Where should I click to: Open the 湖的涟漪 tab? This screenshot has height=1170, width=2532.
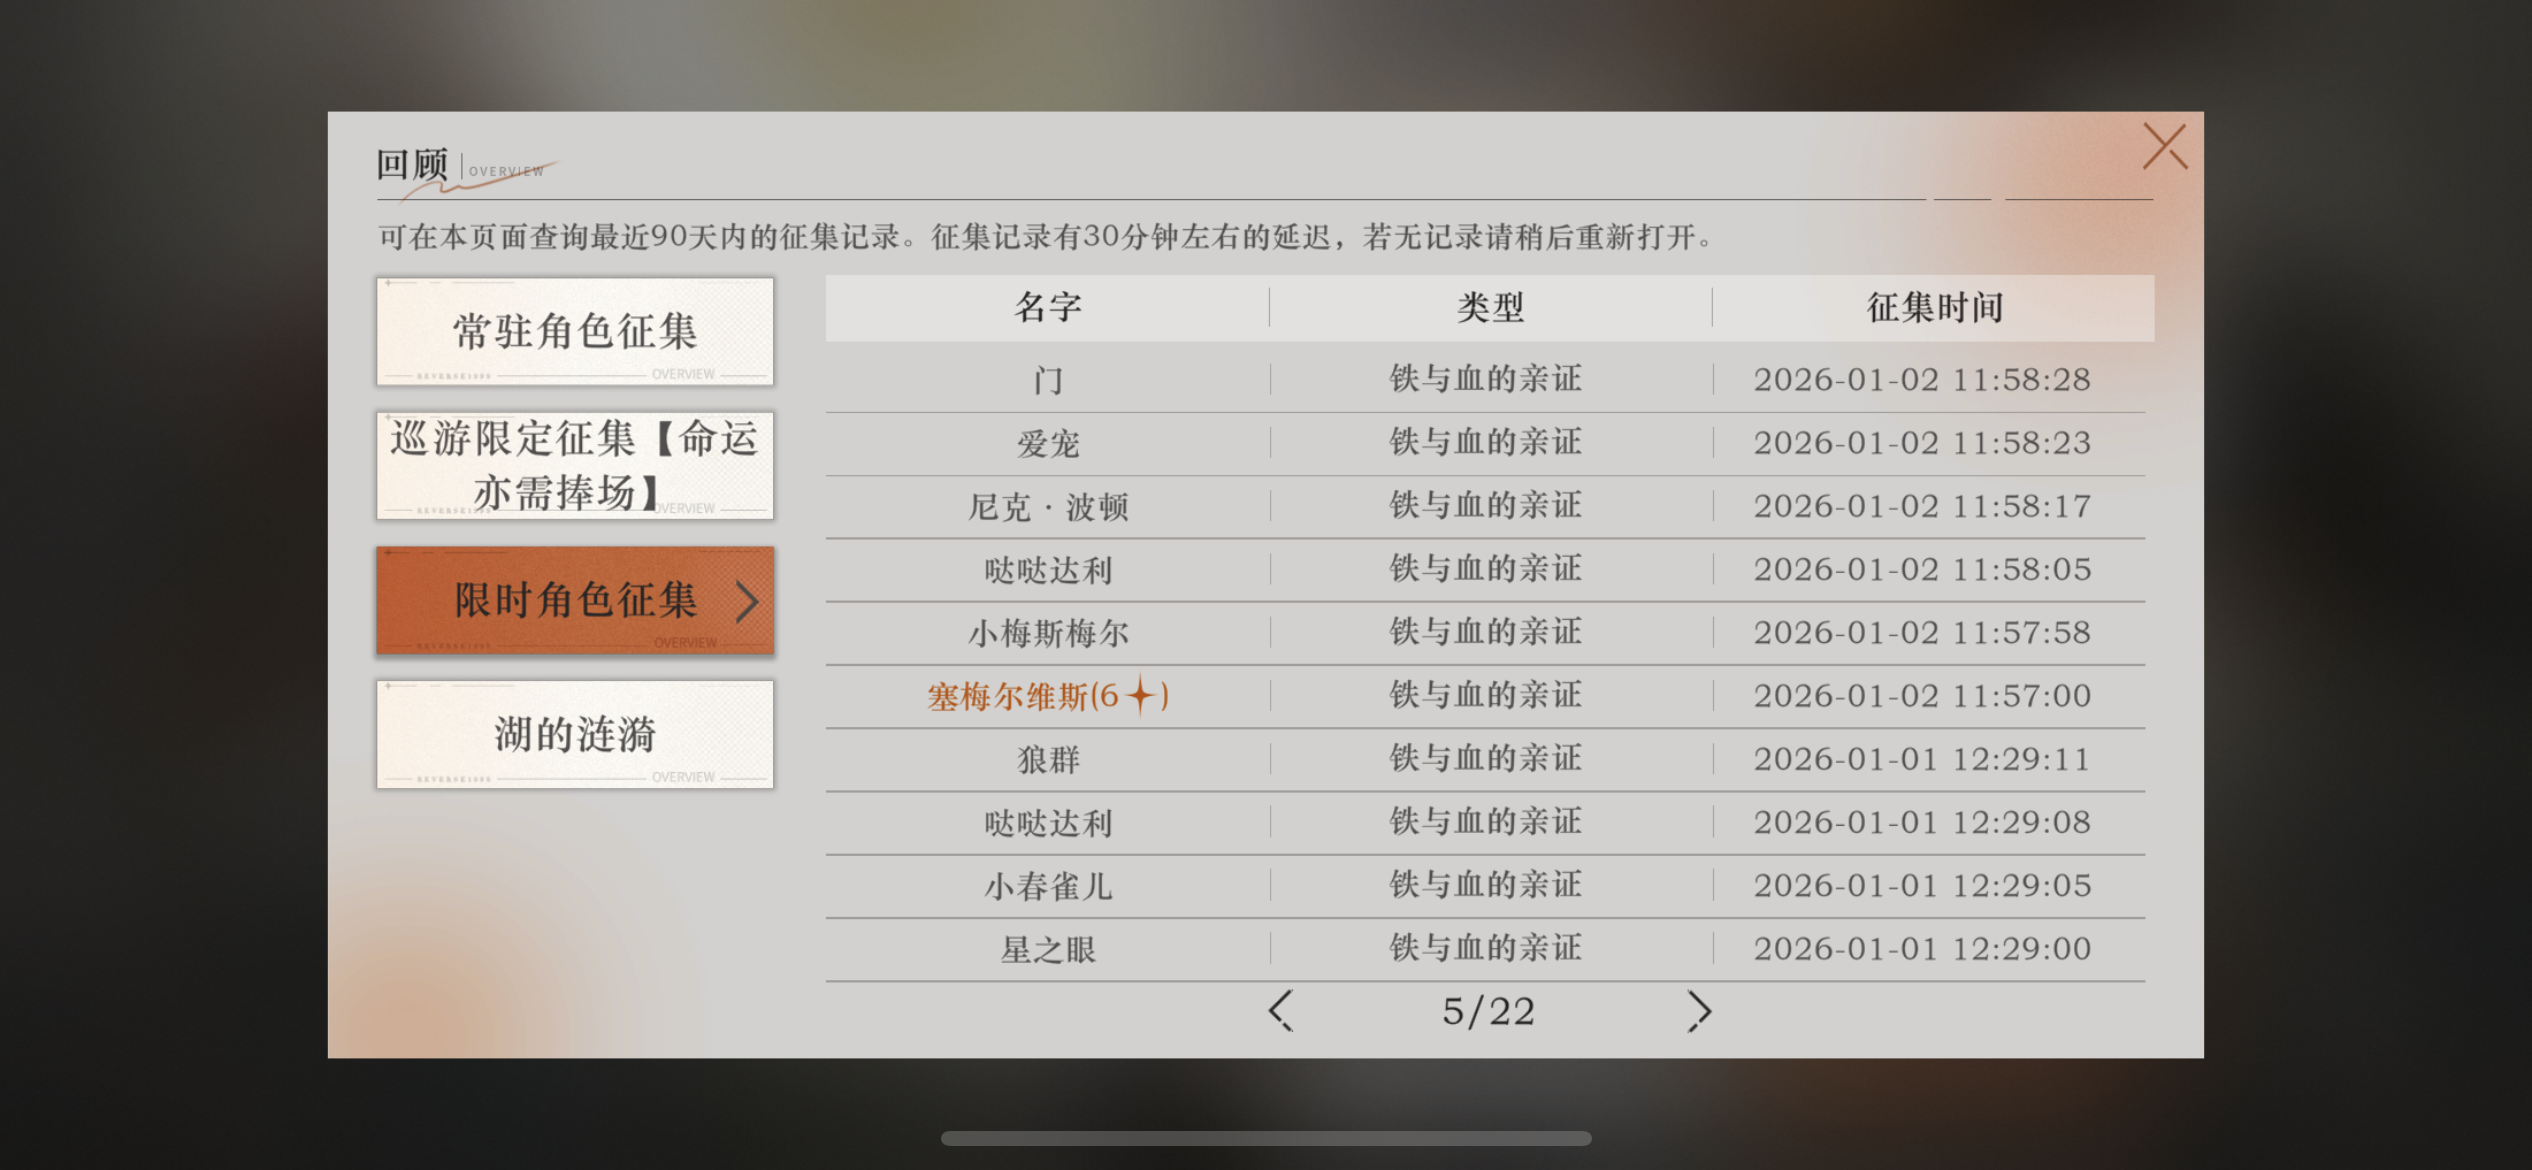coord(575,734)
